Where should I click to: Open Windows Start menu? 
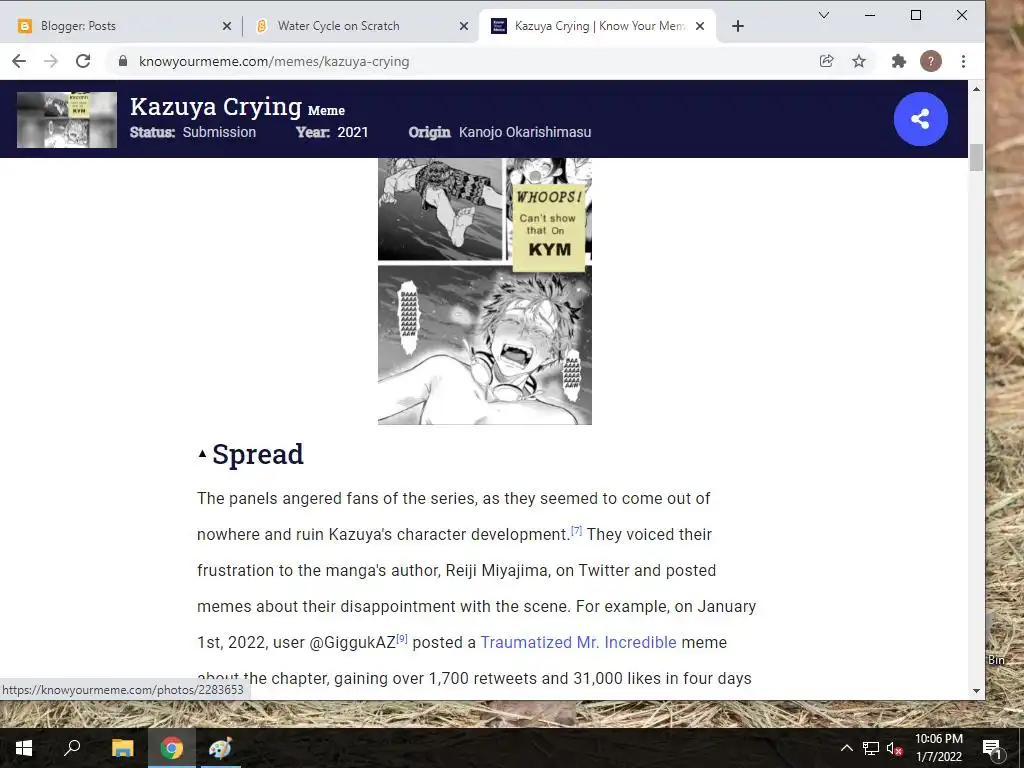24,748
